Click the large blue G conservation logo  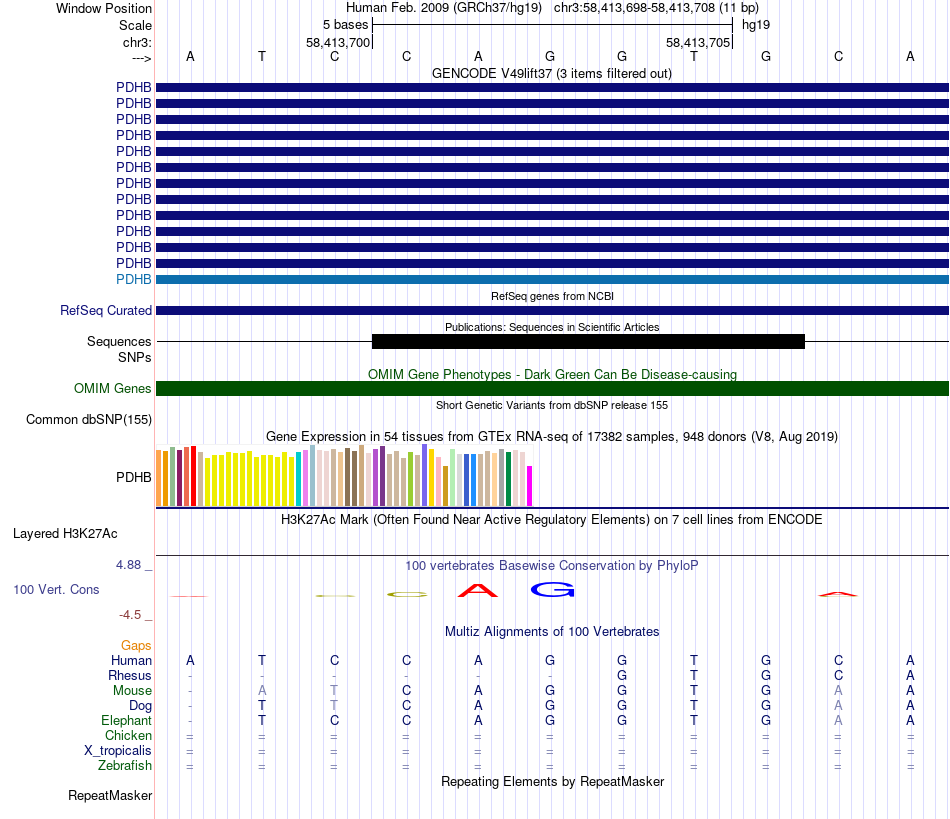tap(552, 590)
